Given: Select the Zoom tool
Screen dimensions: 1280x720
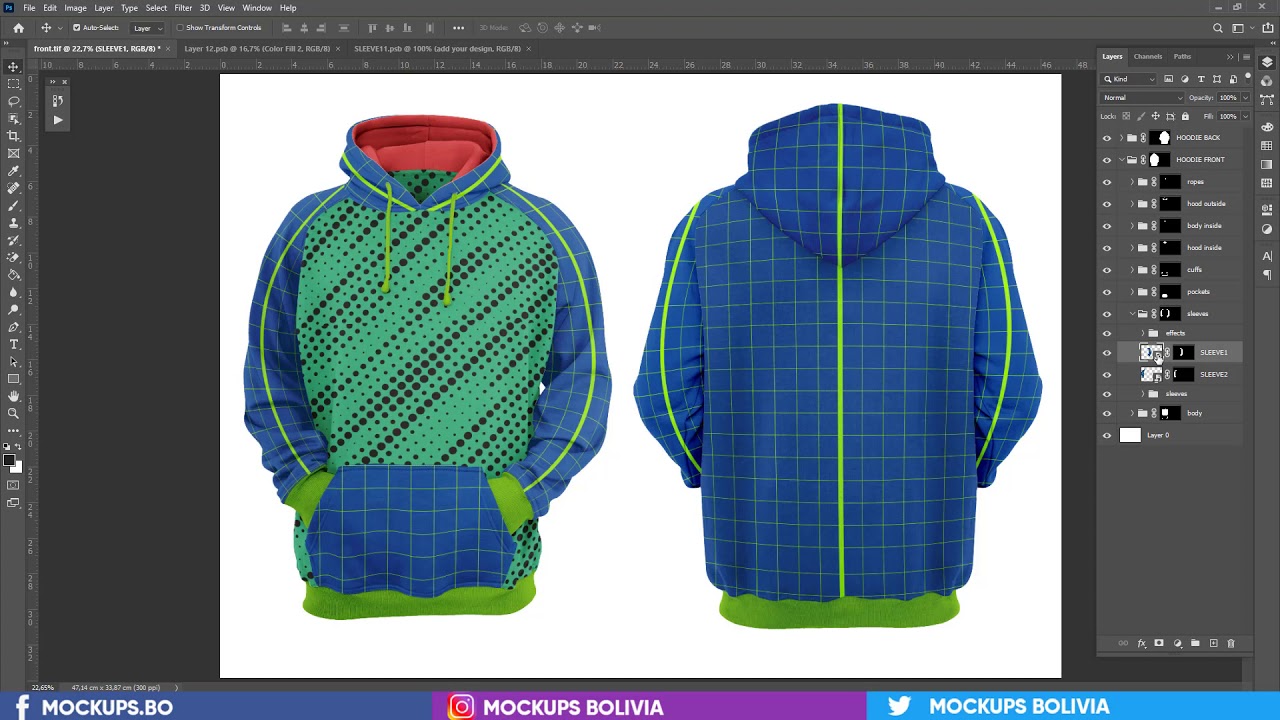Looking at the screenshot, I should pos(13,413).
